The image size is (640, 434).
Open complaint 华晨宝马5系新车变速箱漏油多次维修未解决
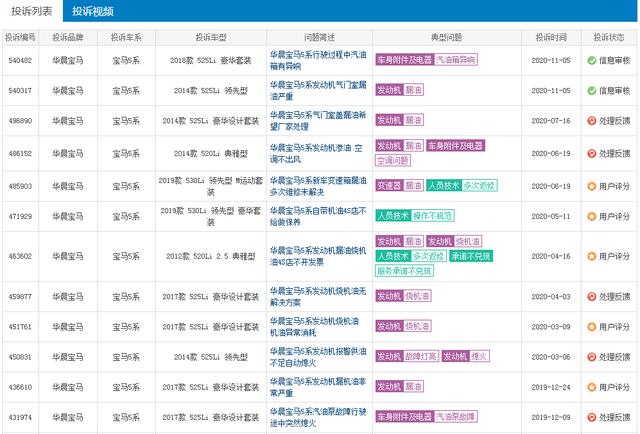[318, 186]
